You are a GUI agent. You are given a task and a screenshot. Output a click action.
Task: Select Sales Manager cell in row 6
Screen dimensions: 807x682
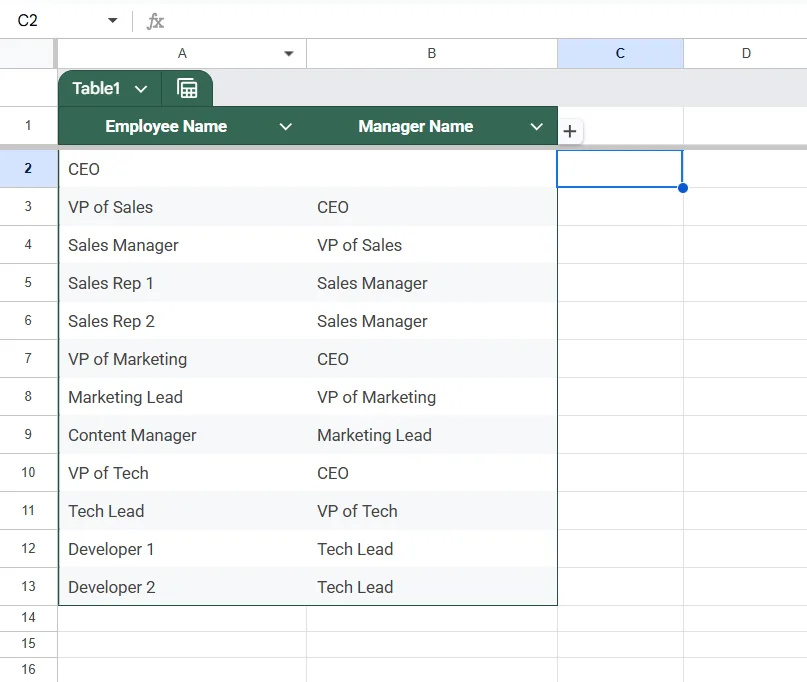coord(432,321)
